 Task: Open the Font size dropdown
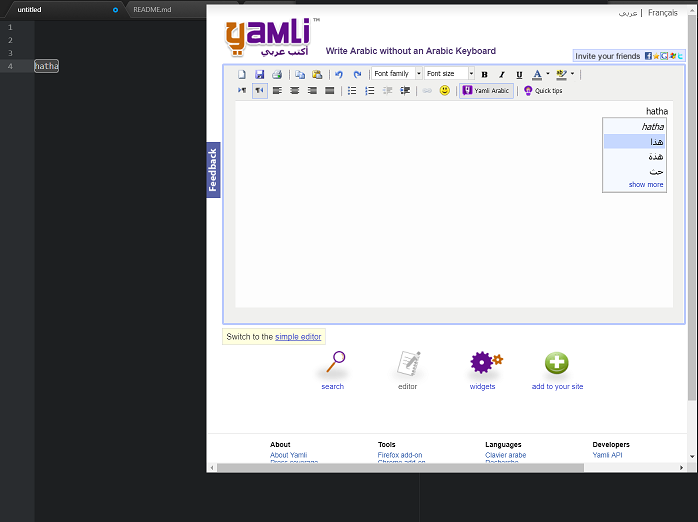(449, 73)
